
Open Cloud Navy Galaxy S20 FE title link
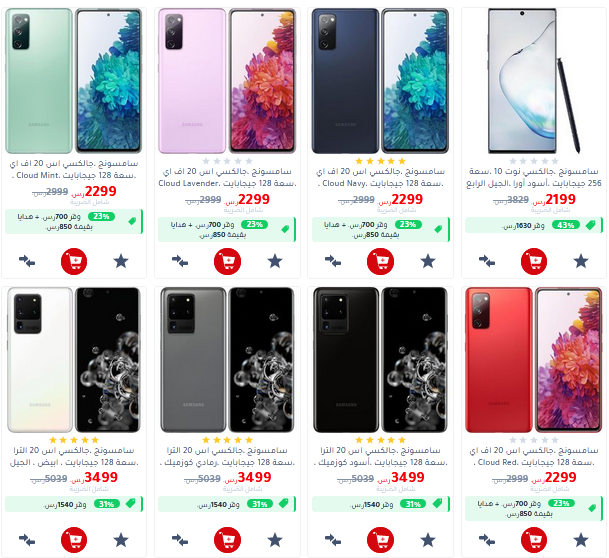(x=381, y=177)
